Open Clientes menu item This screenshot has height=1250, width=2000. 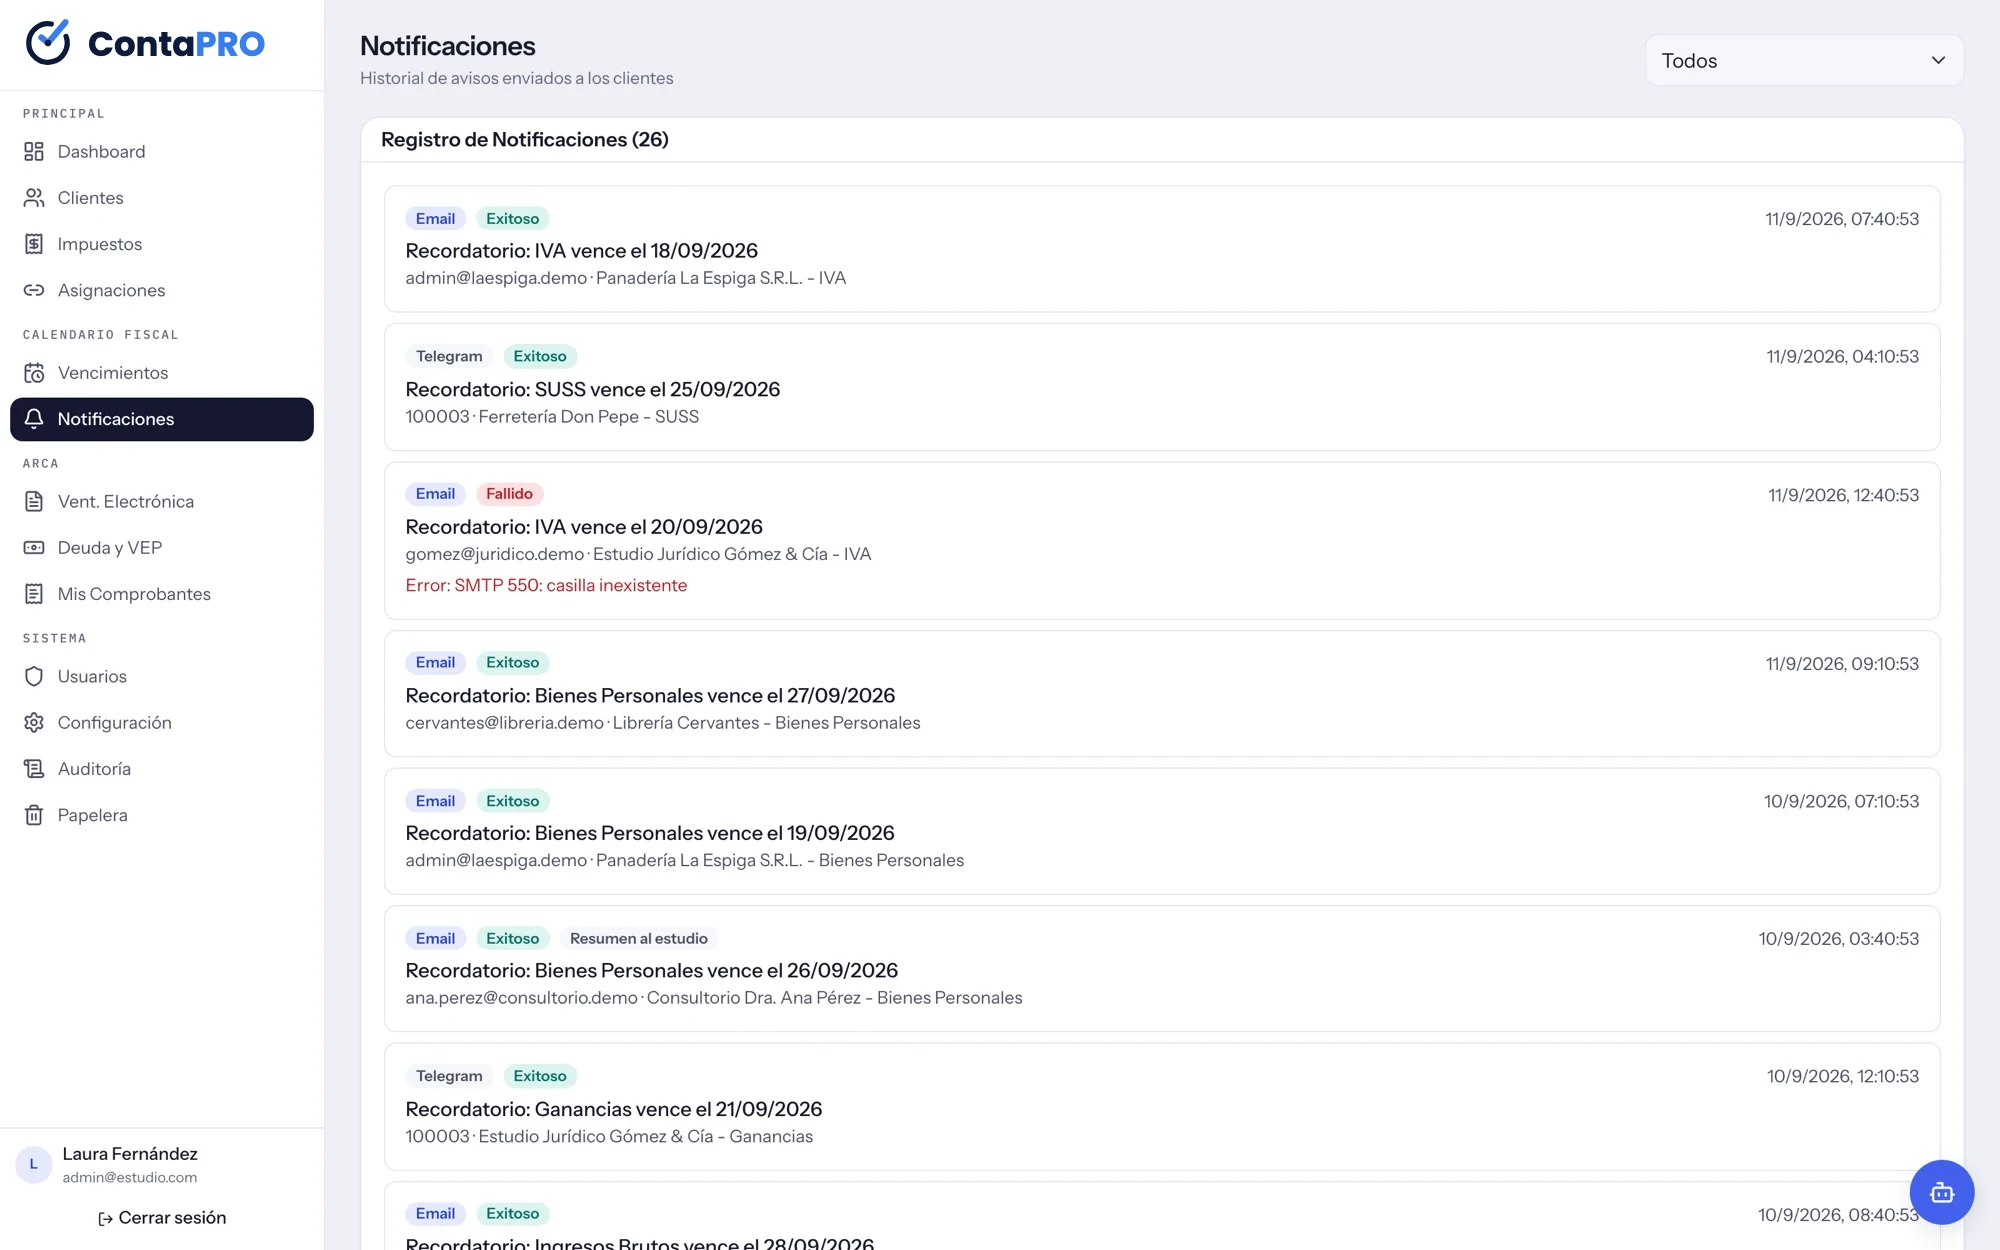click(x=162, y=198)
